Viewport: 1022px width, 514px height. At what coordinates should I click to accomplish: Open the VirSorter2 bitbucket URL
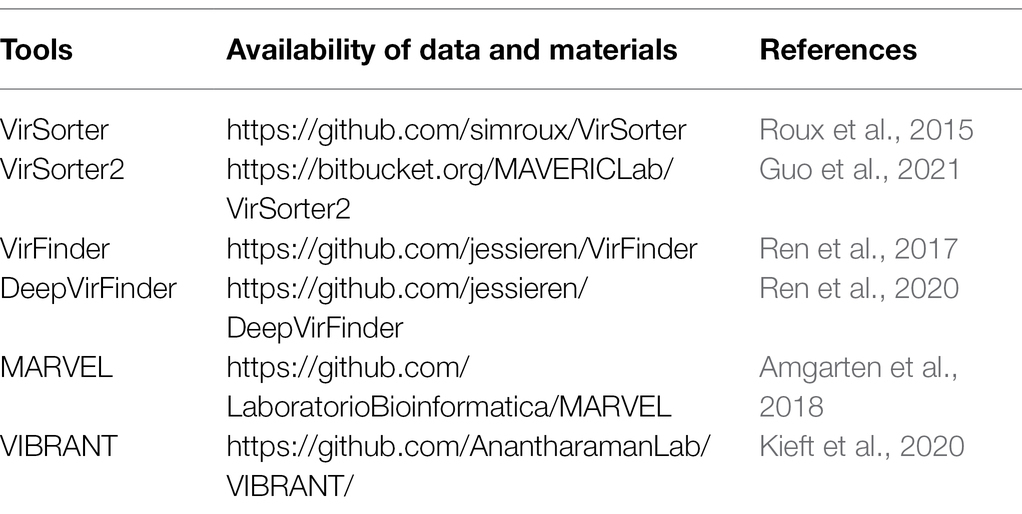coord(450,189)
